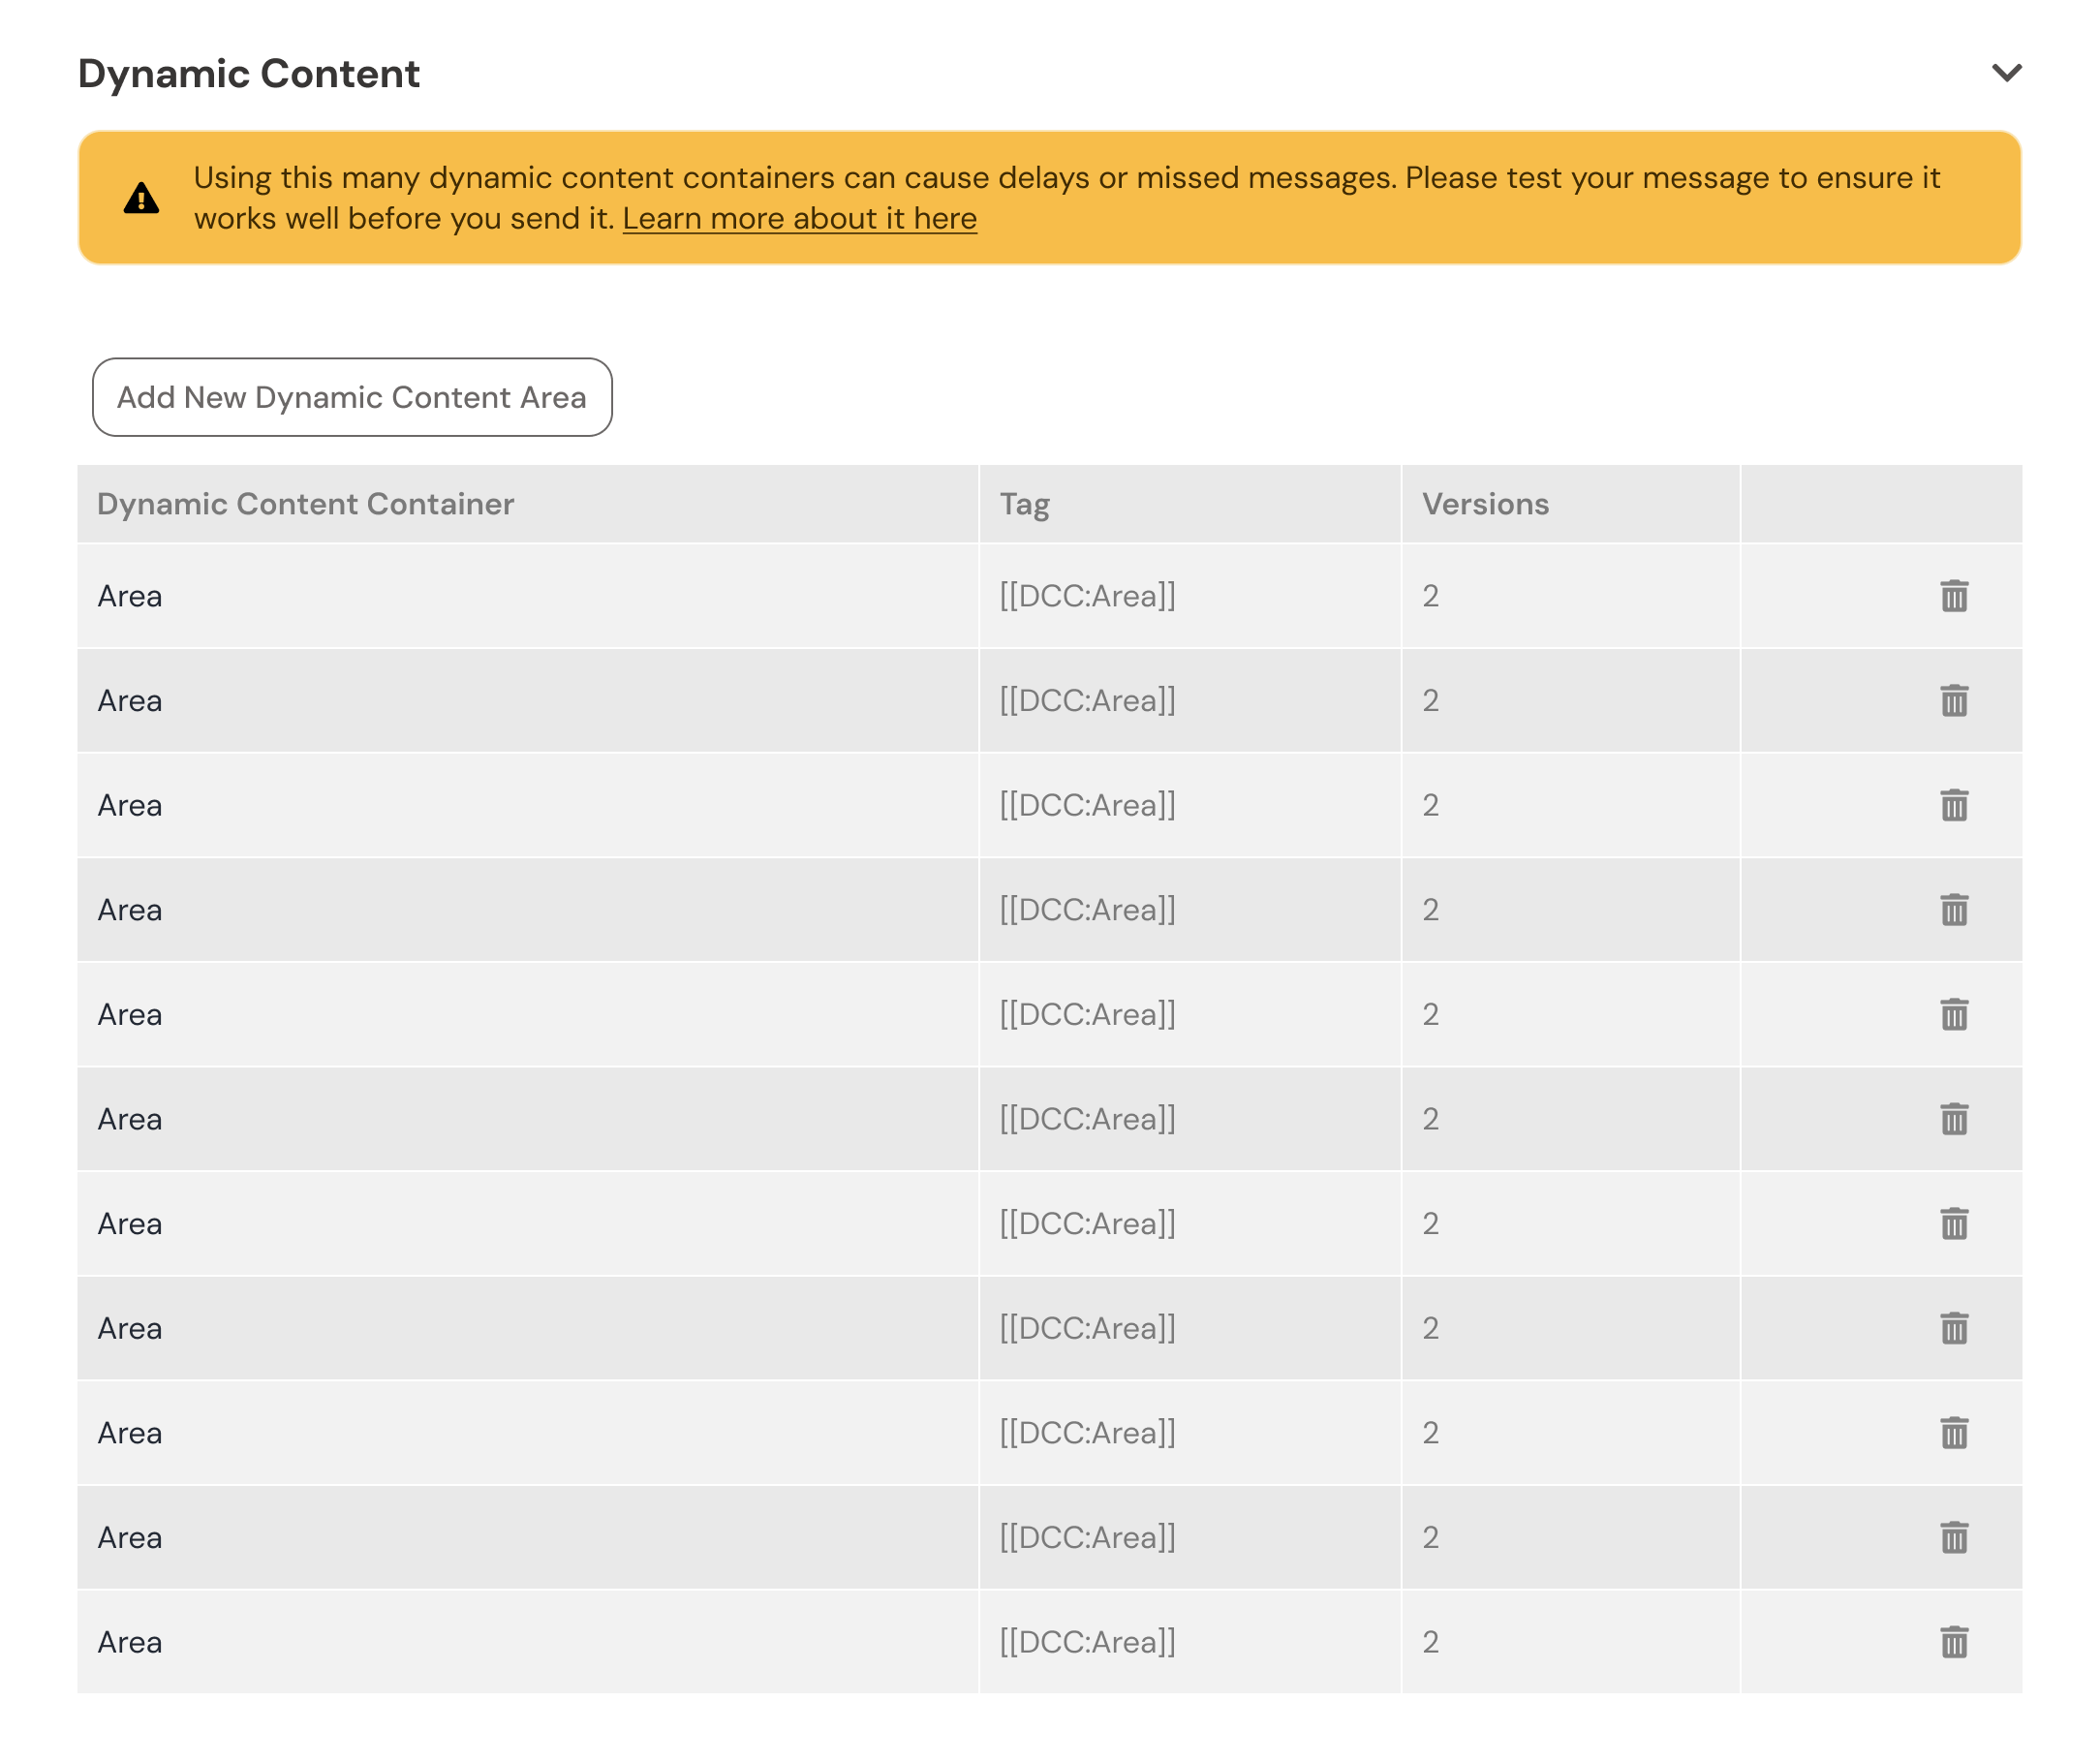The image size is (2100, 1763).
Task: Open the first Area container name
Action: click(130, 596)
